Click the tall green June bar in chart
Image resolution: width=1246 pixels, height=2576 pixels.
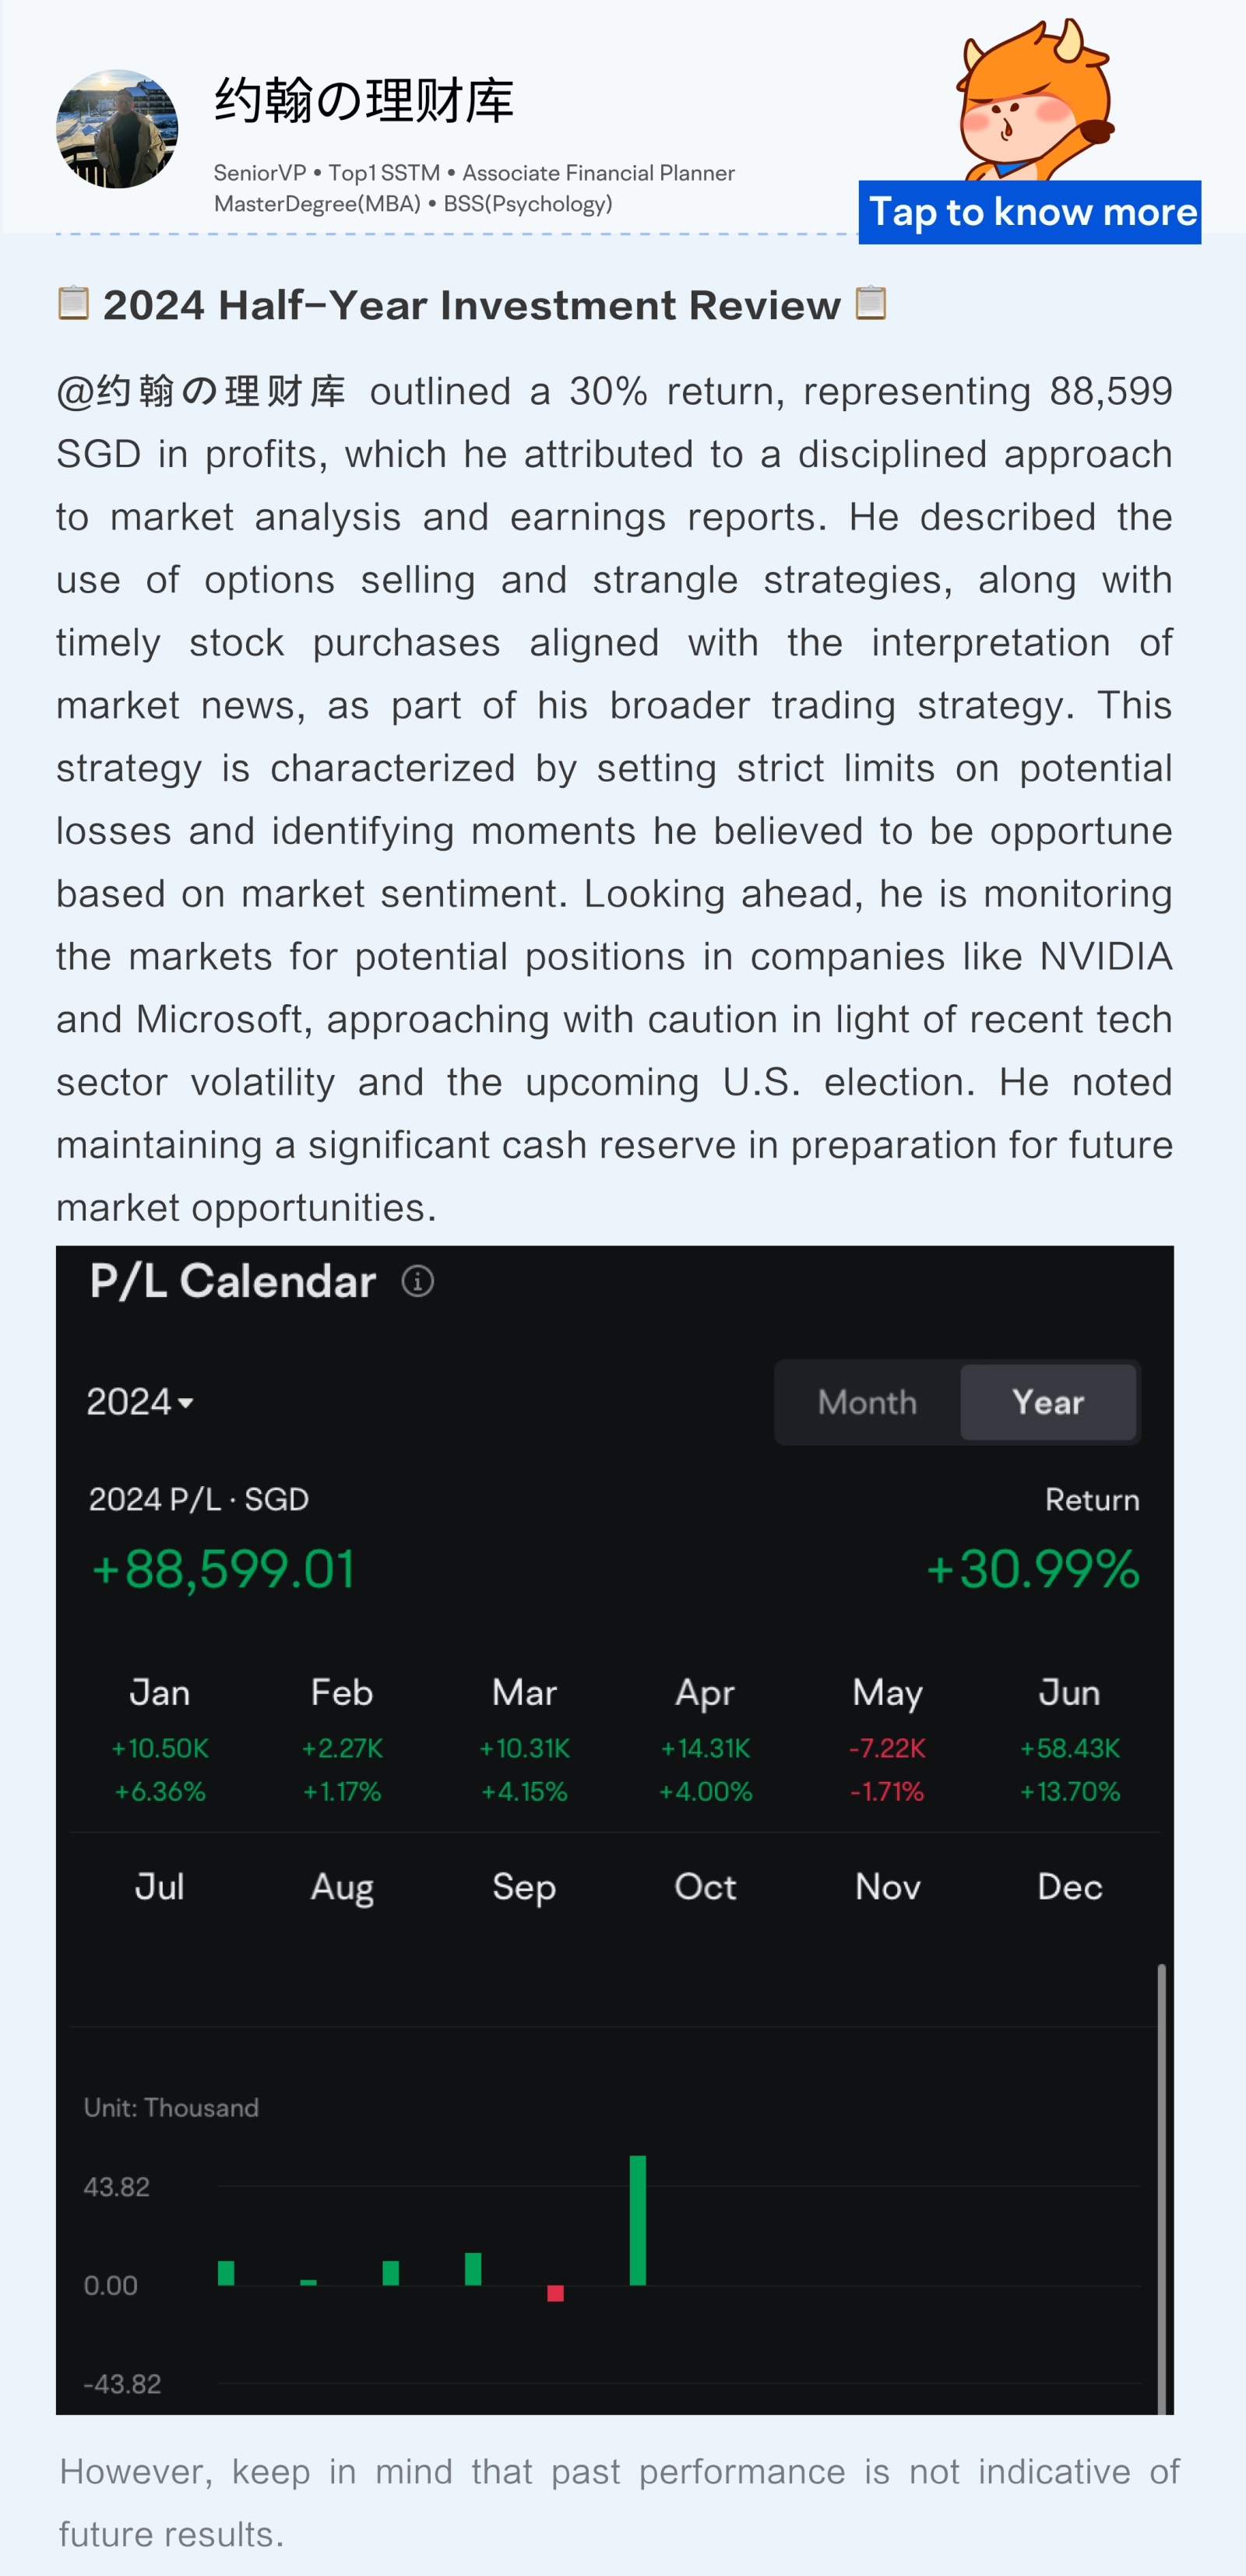point(638,2220)
